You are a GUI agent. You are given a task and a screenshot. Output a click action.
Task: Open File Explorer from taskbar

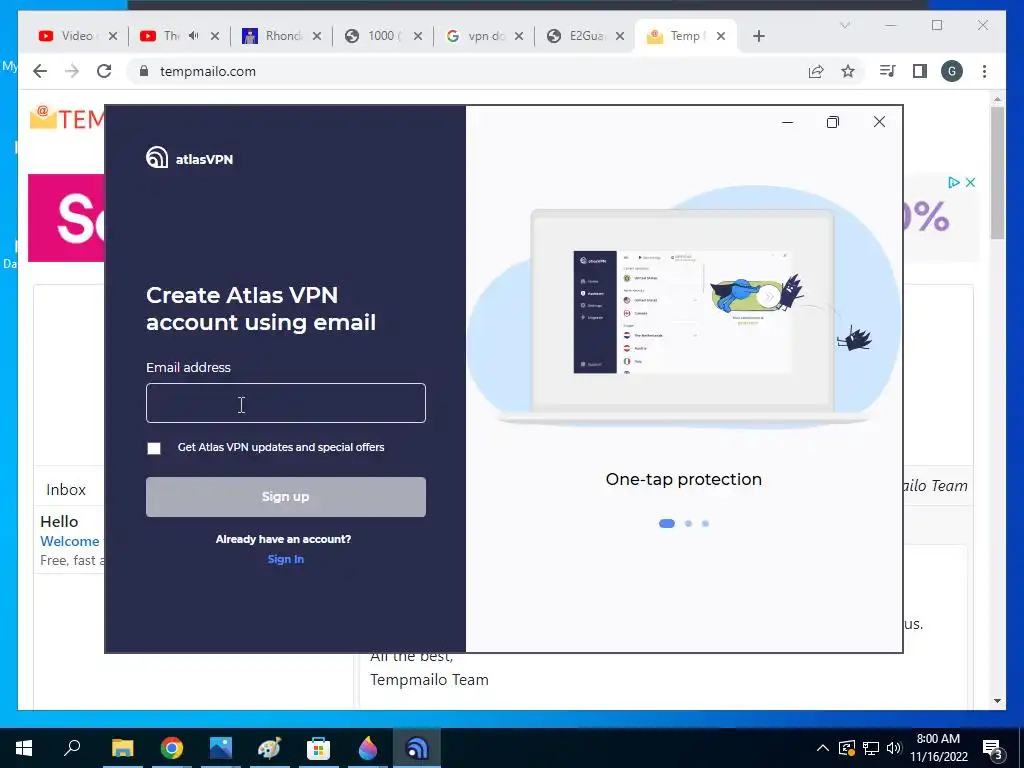click(122, 748)
